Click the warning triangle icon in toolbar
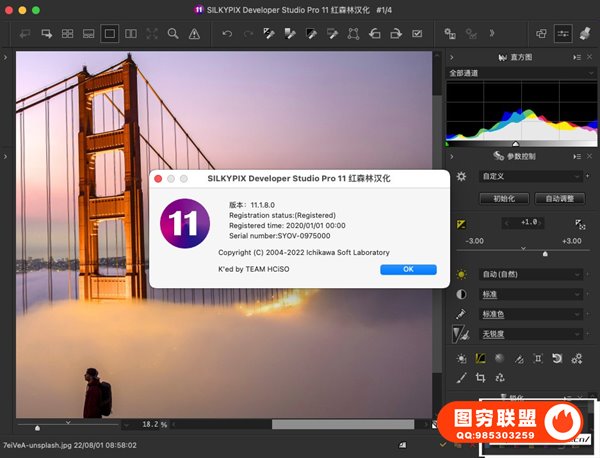This screenshot has width=600, height=458. click(193, 33)
